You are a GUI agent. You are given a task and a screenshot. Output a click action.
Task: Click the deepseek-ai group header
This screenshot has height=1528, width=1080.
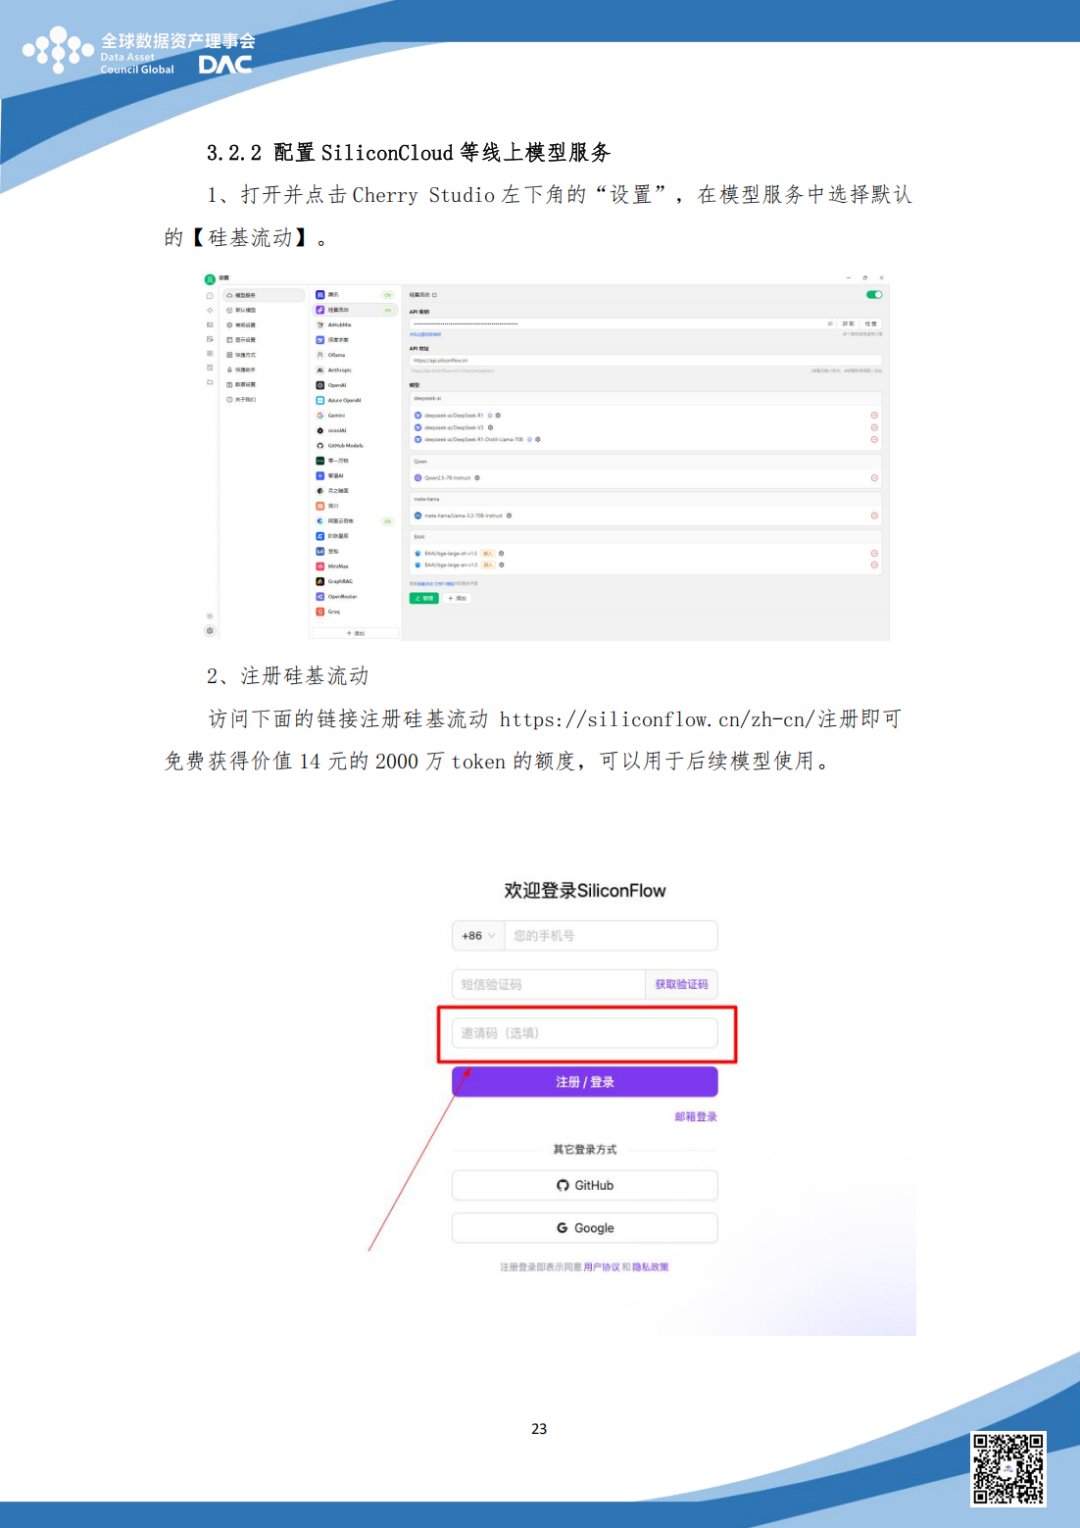point(645,398)
